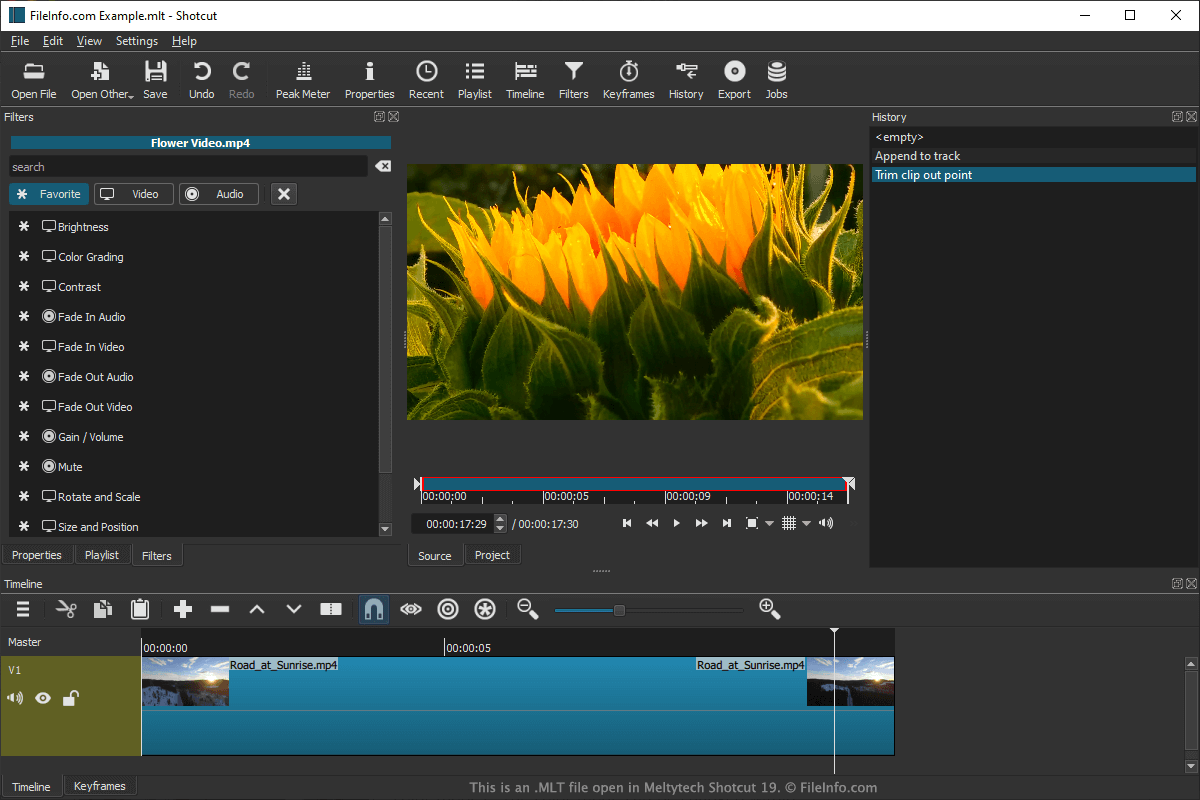1200x800 pixels.
Task: Zoom out the timeline
Action: click(x=527, y=609)
